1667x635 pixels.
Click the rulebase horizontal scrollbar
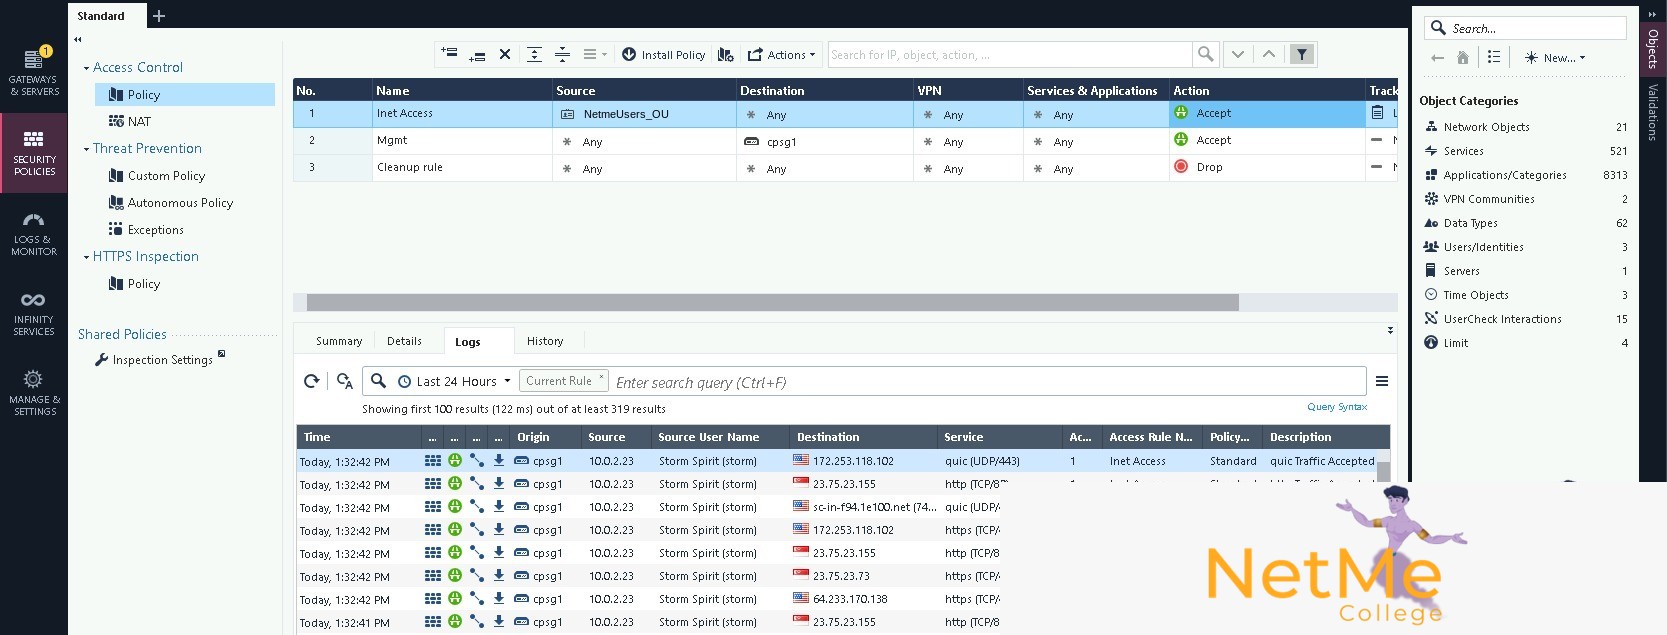point(772,302)
